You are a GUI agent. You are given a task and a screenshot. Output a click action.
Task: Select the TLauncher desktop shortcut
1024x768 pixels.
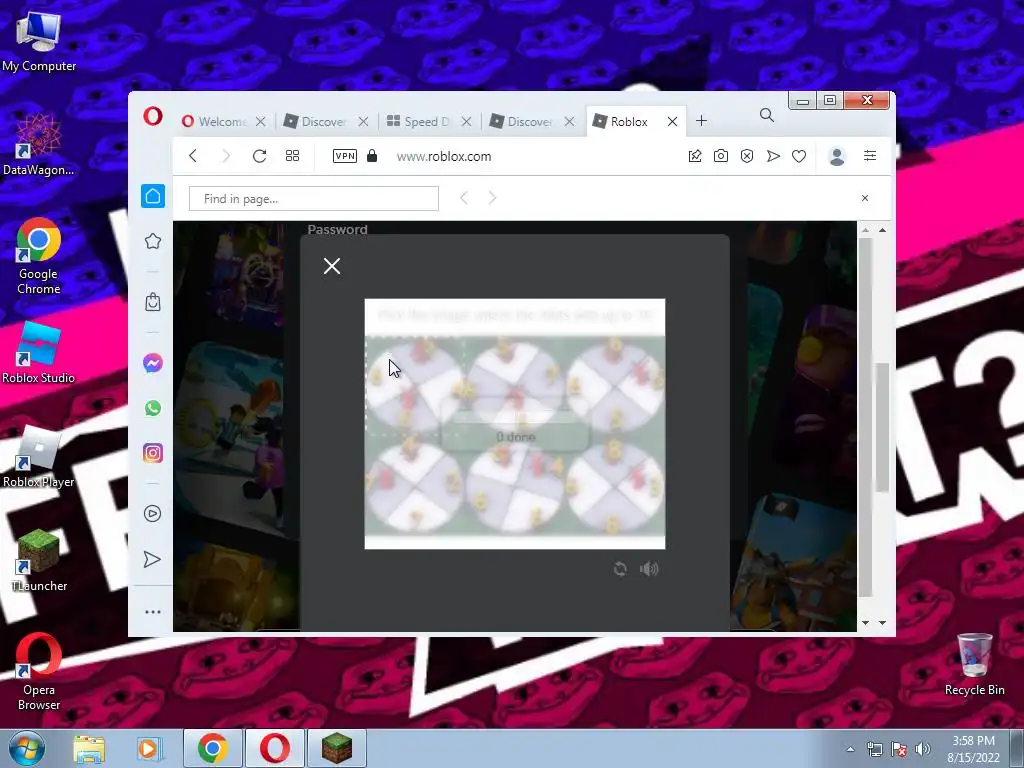39,561
